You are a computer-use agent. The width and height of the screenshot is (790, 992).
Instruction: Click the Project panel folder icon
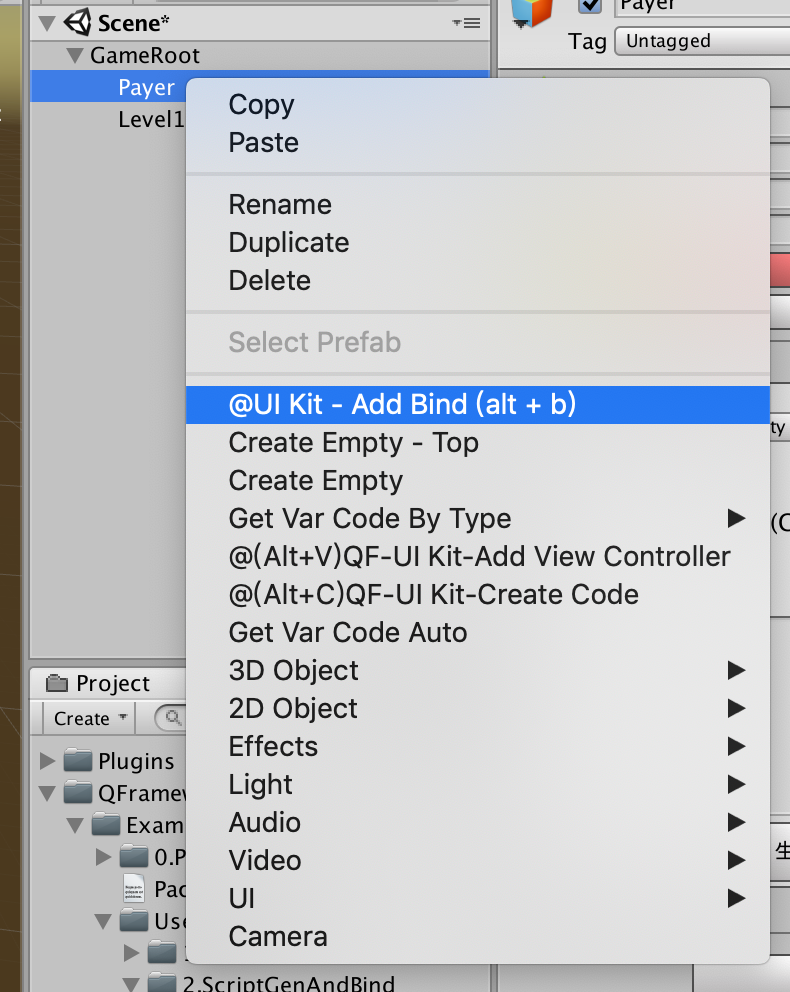point(57,683)
